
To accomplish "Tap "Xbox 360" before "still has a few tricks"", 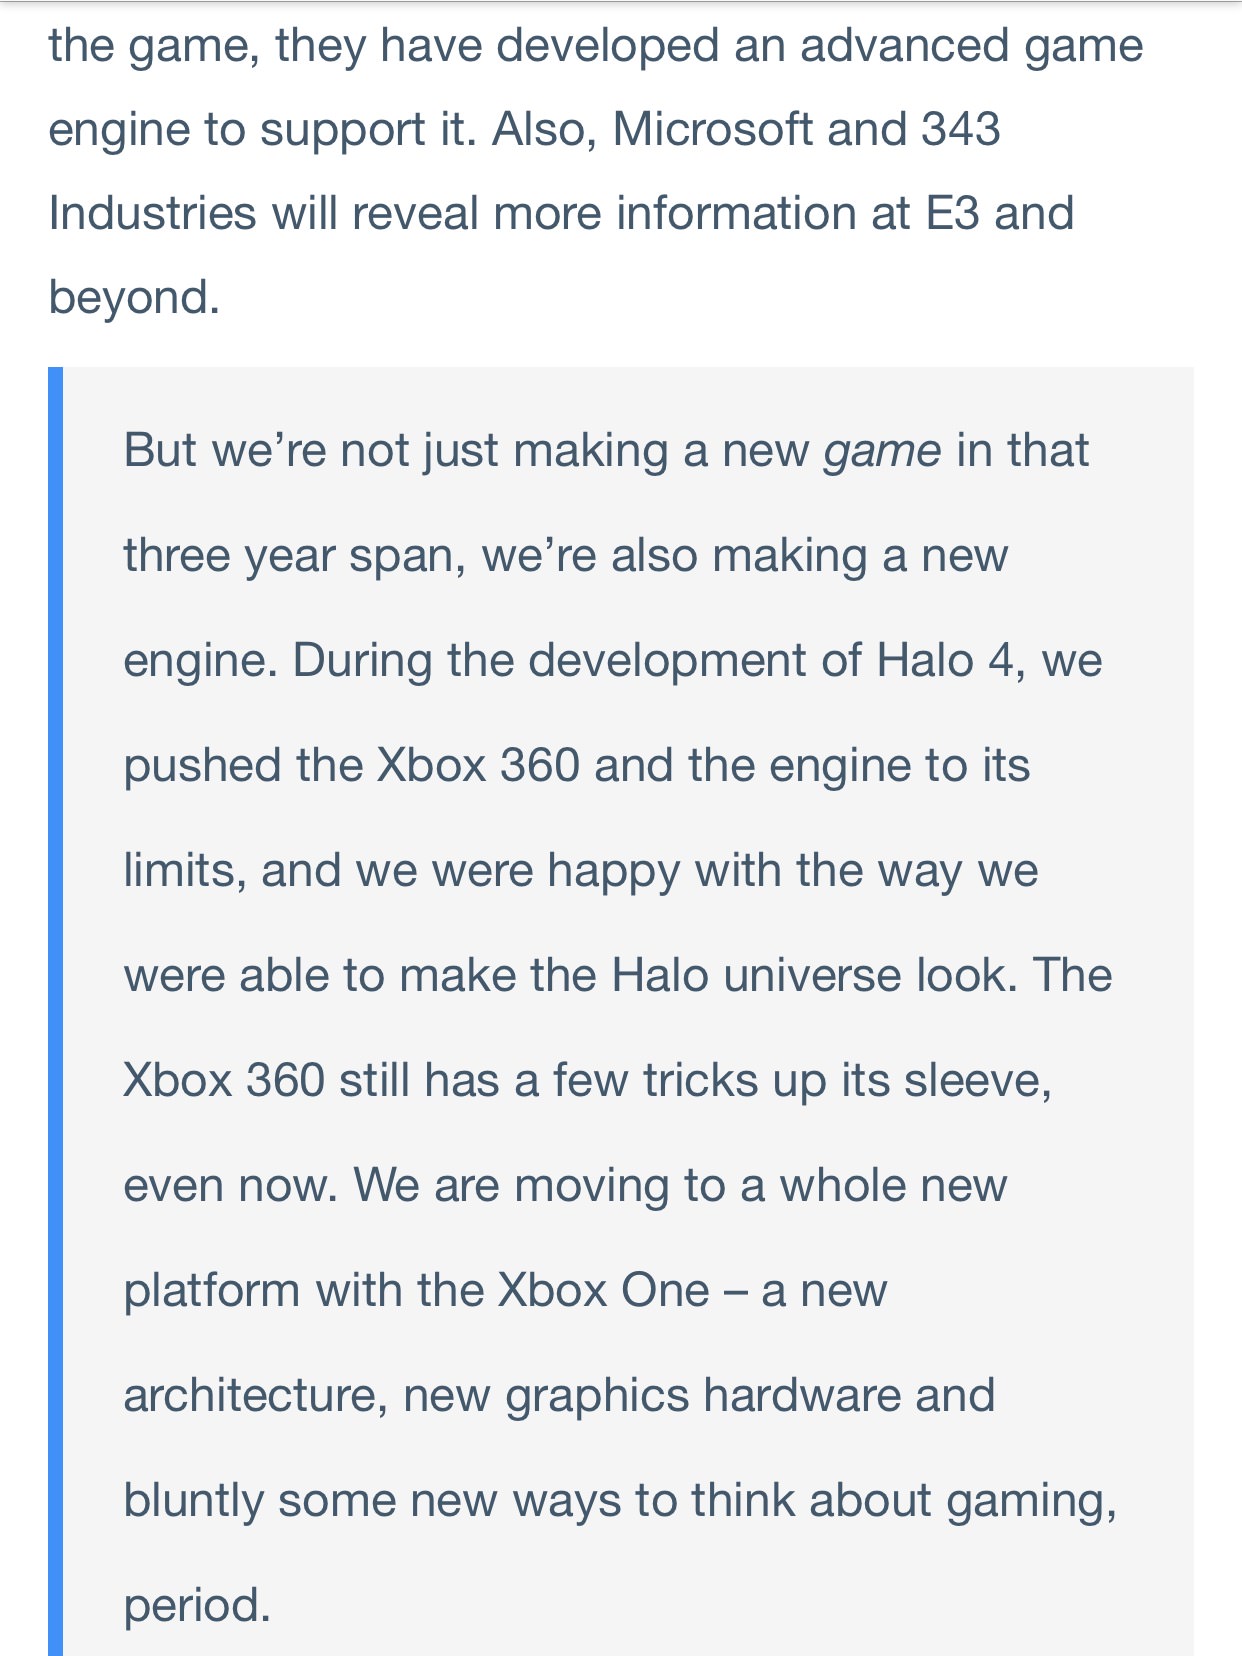I will pyautogui.click(x=224, y=1081).
